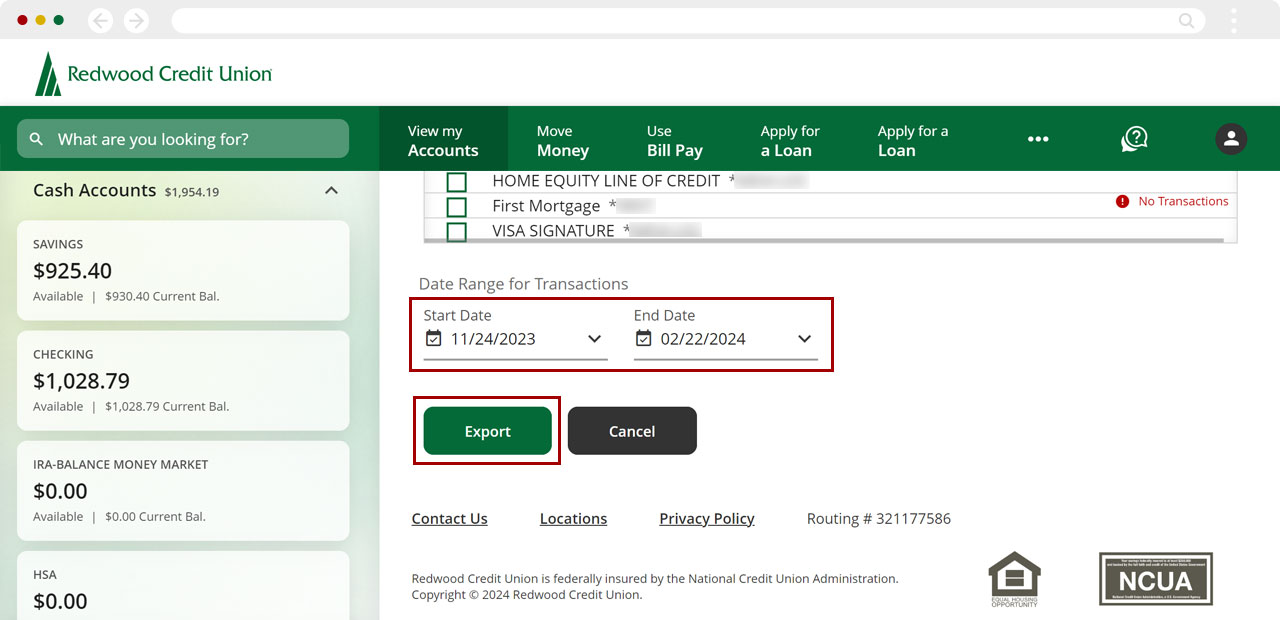Click the End Date calendar icon
Screen dimensions: 1280x620
click(x=643, y=339)
